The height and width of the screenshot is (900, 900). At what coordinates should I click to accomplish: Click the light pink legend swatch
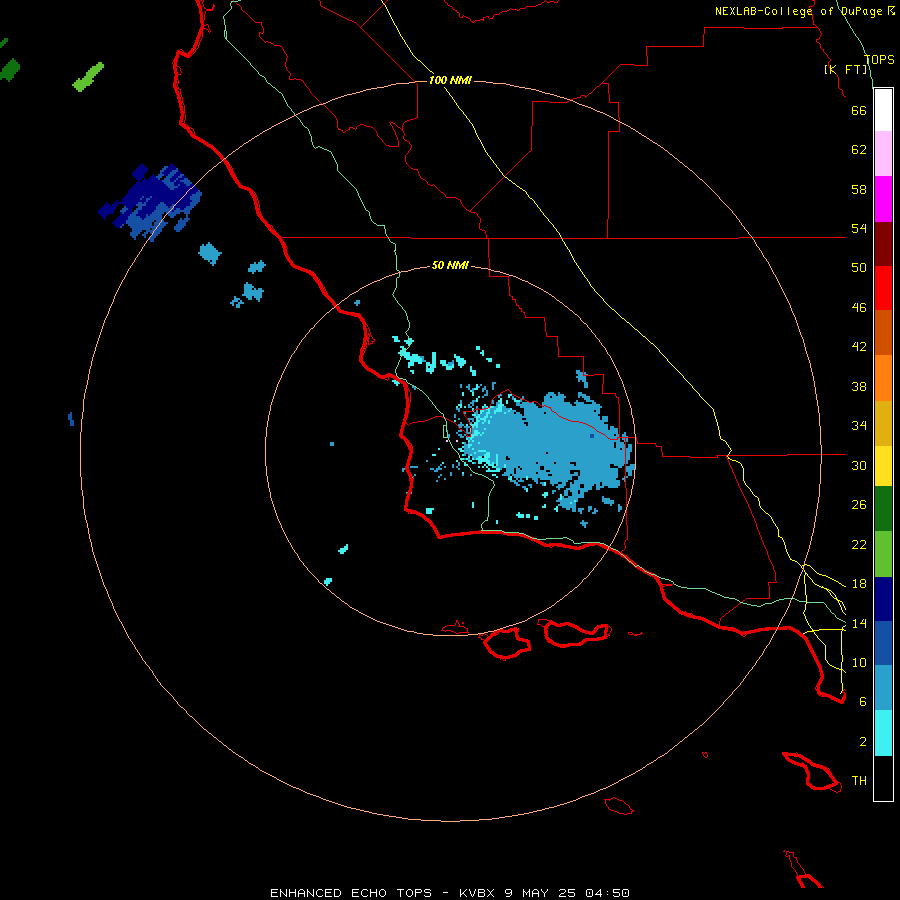coord(883,154)
